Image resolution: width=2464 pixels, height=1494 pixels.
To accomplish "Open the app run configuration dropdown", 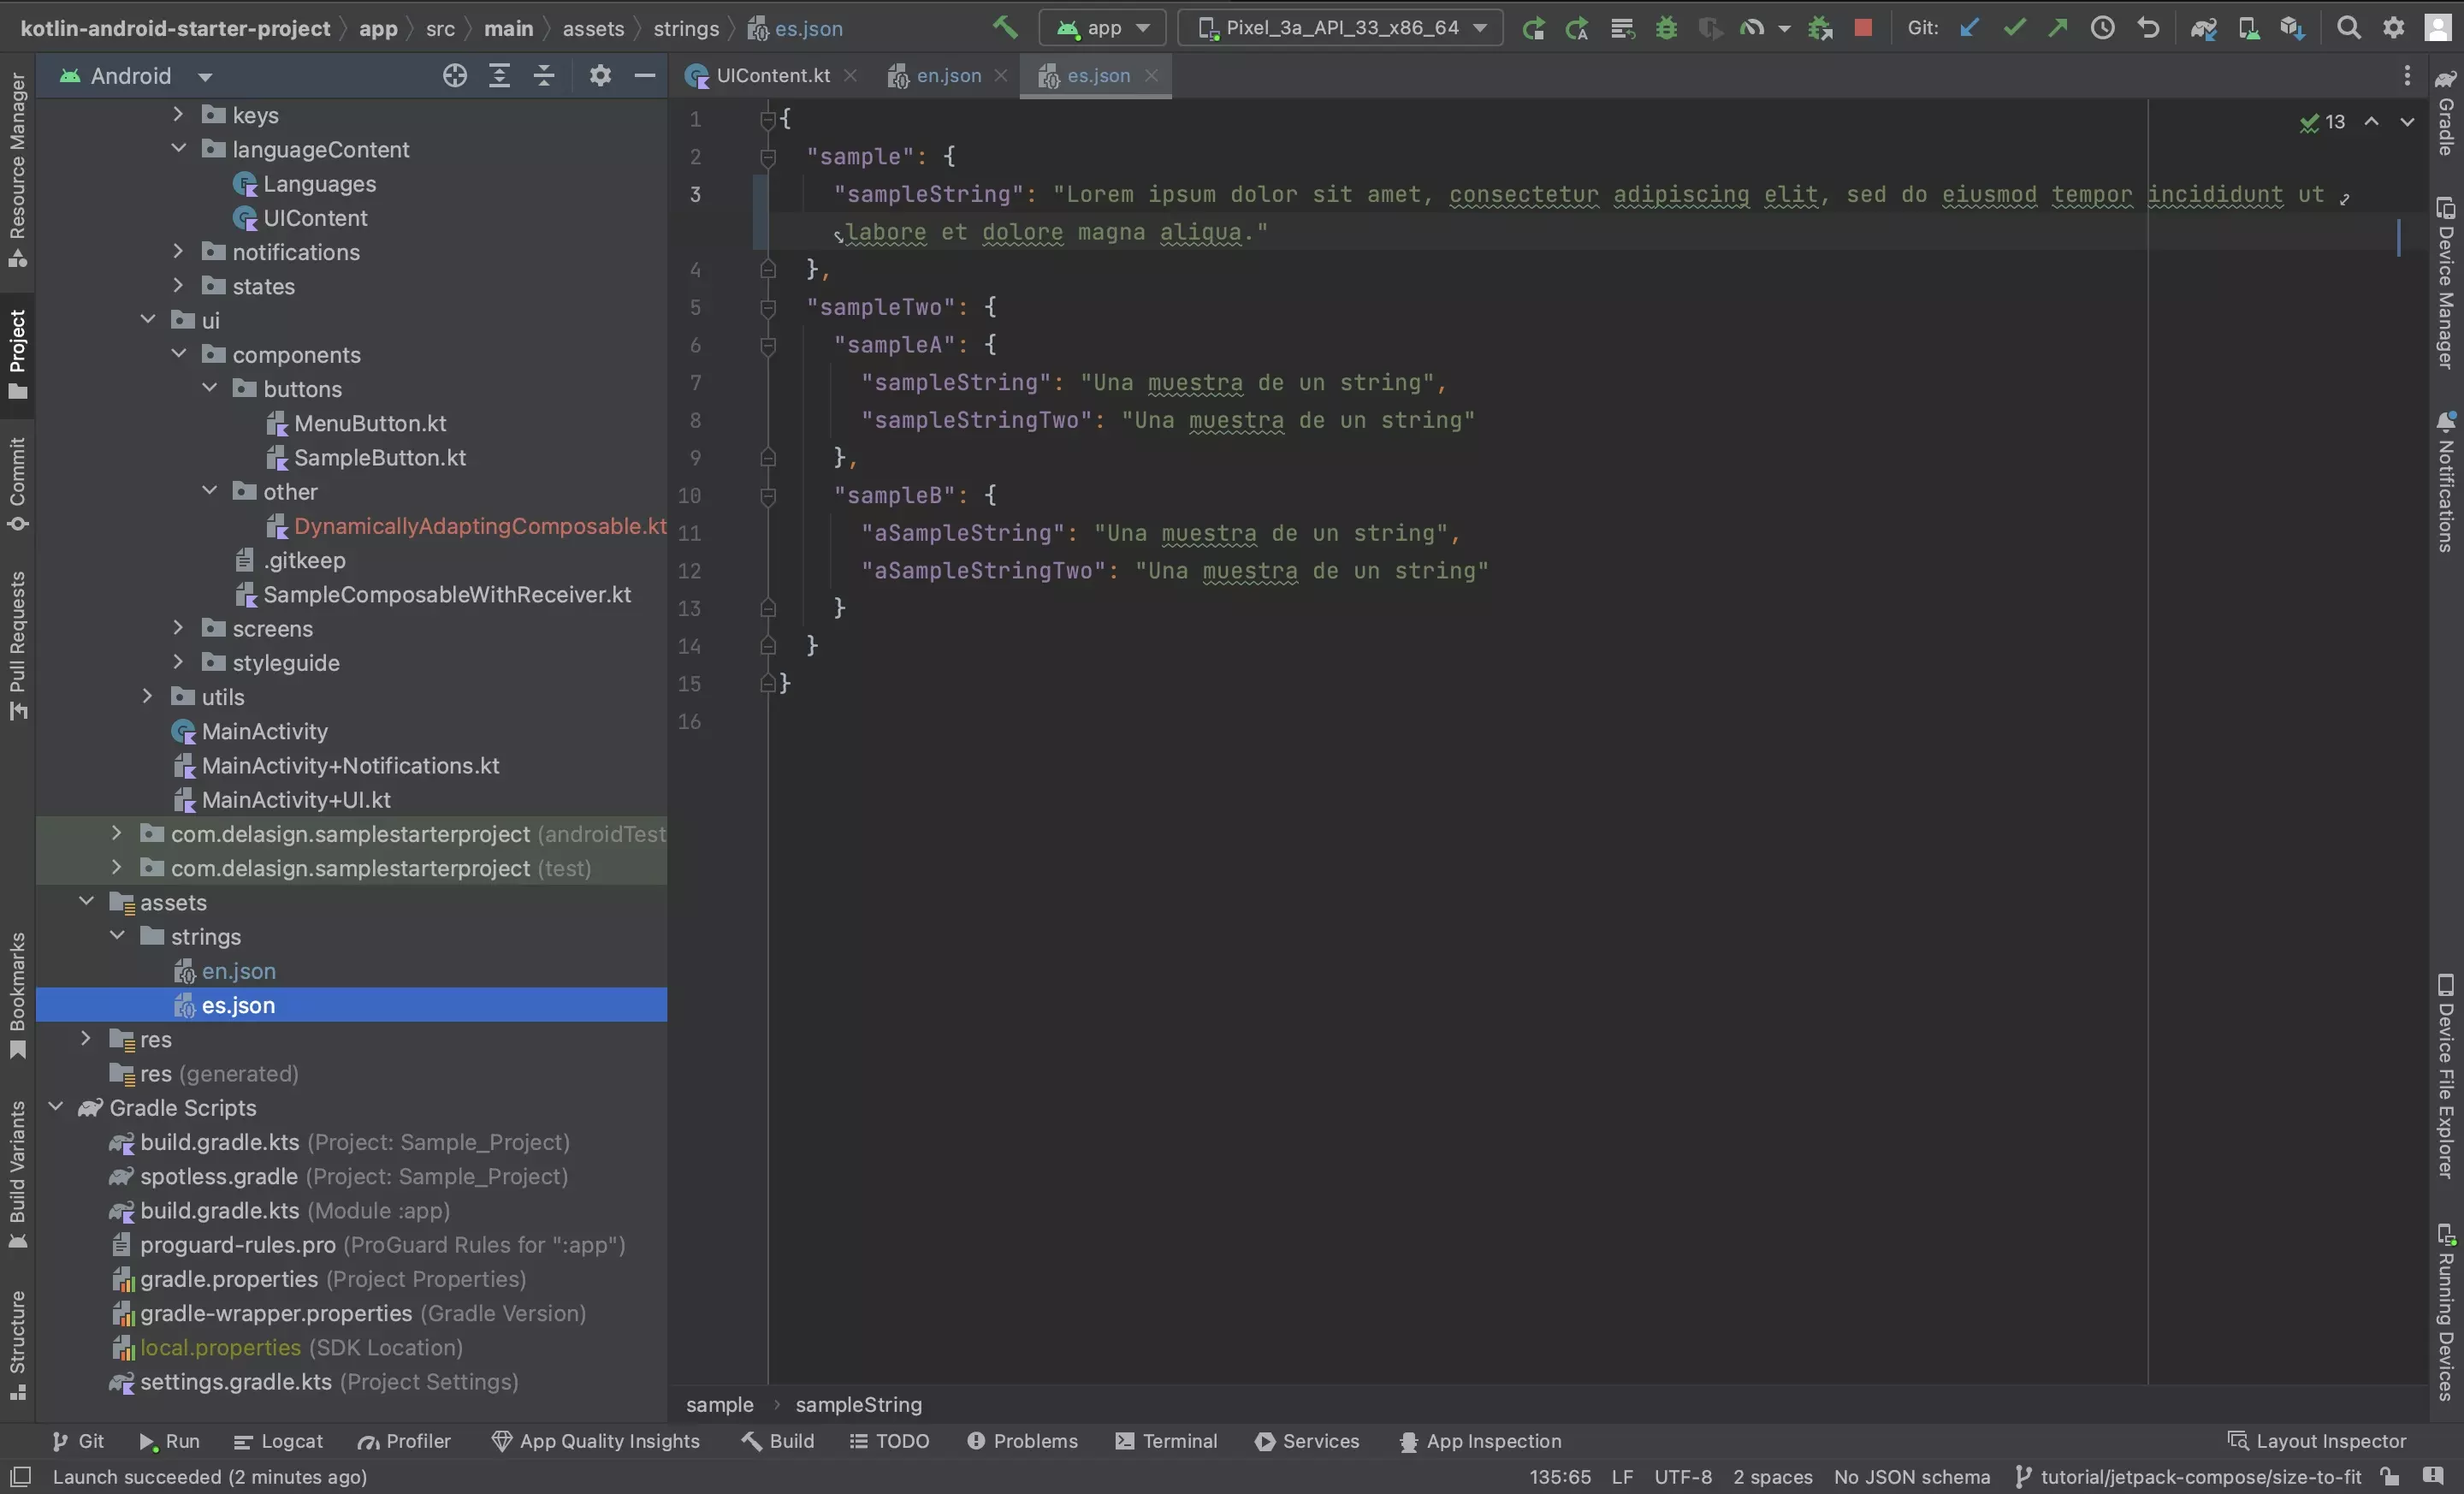I will tap(1102, 28).
